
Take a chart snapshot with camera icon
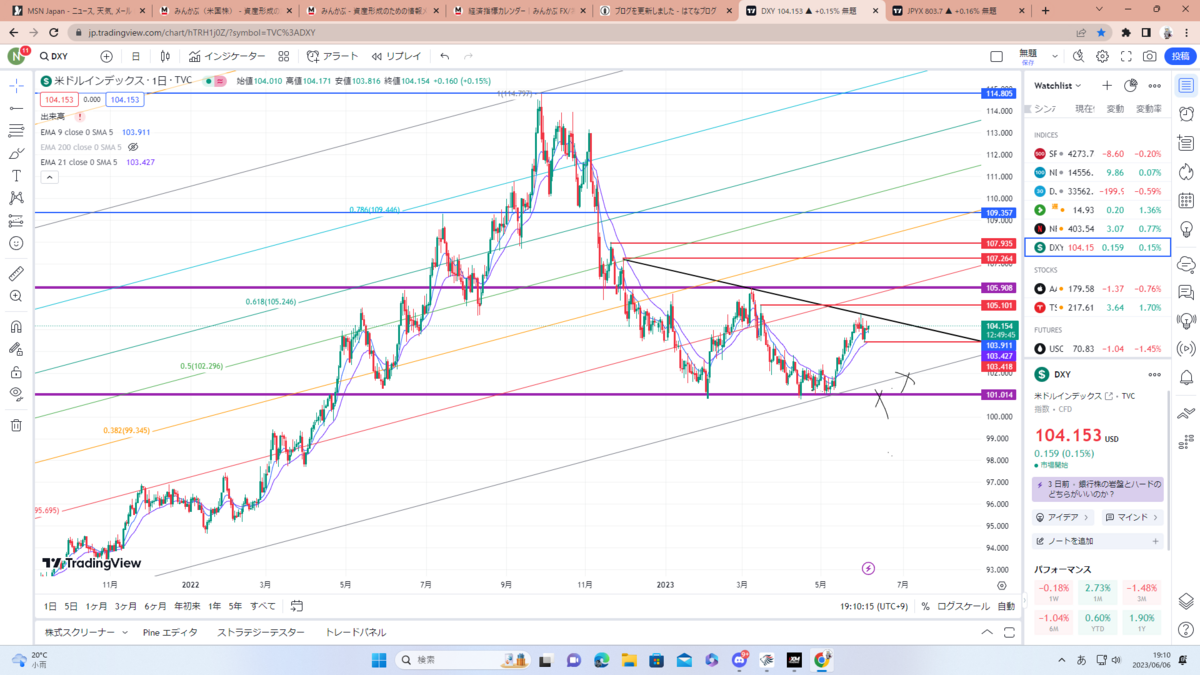pyautogui.click(x=1150, y=56)
